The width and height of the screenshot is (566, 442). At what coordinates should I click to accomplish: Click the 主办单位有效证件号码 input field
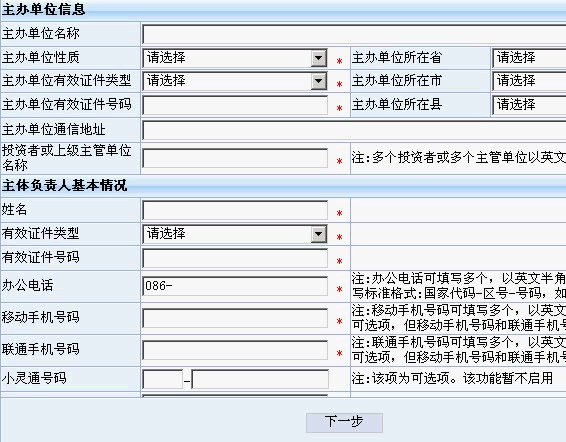tap(235, 105)
